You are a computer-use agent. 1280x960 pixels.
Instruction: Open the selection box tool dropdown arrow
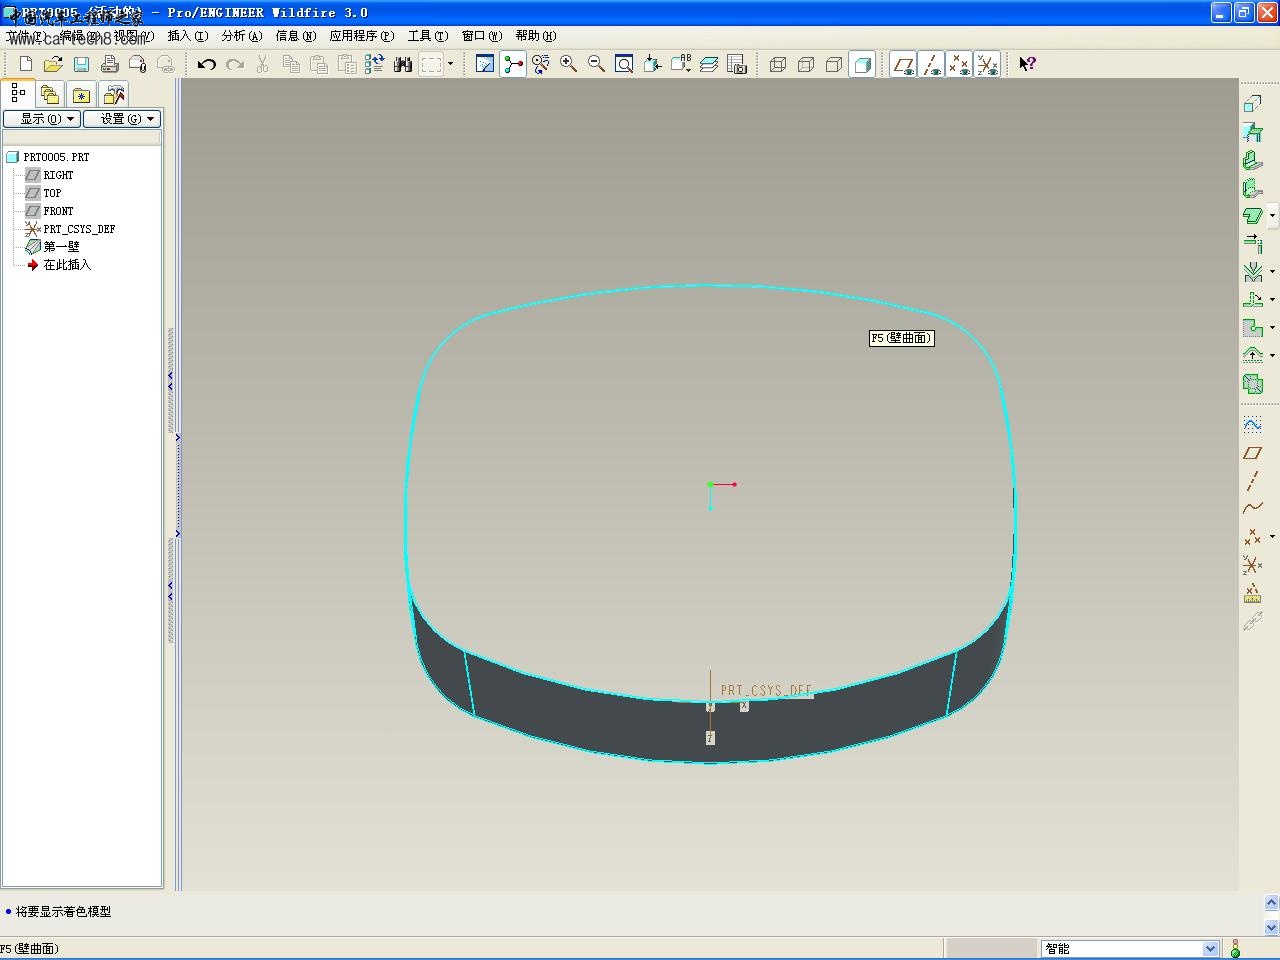click(x=450, y=64)
